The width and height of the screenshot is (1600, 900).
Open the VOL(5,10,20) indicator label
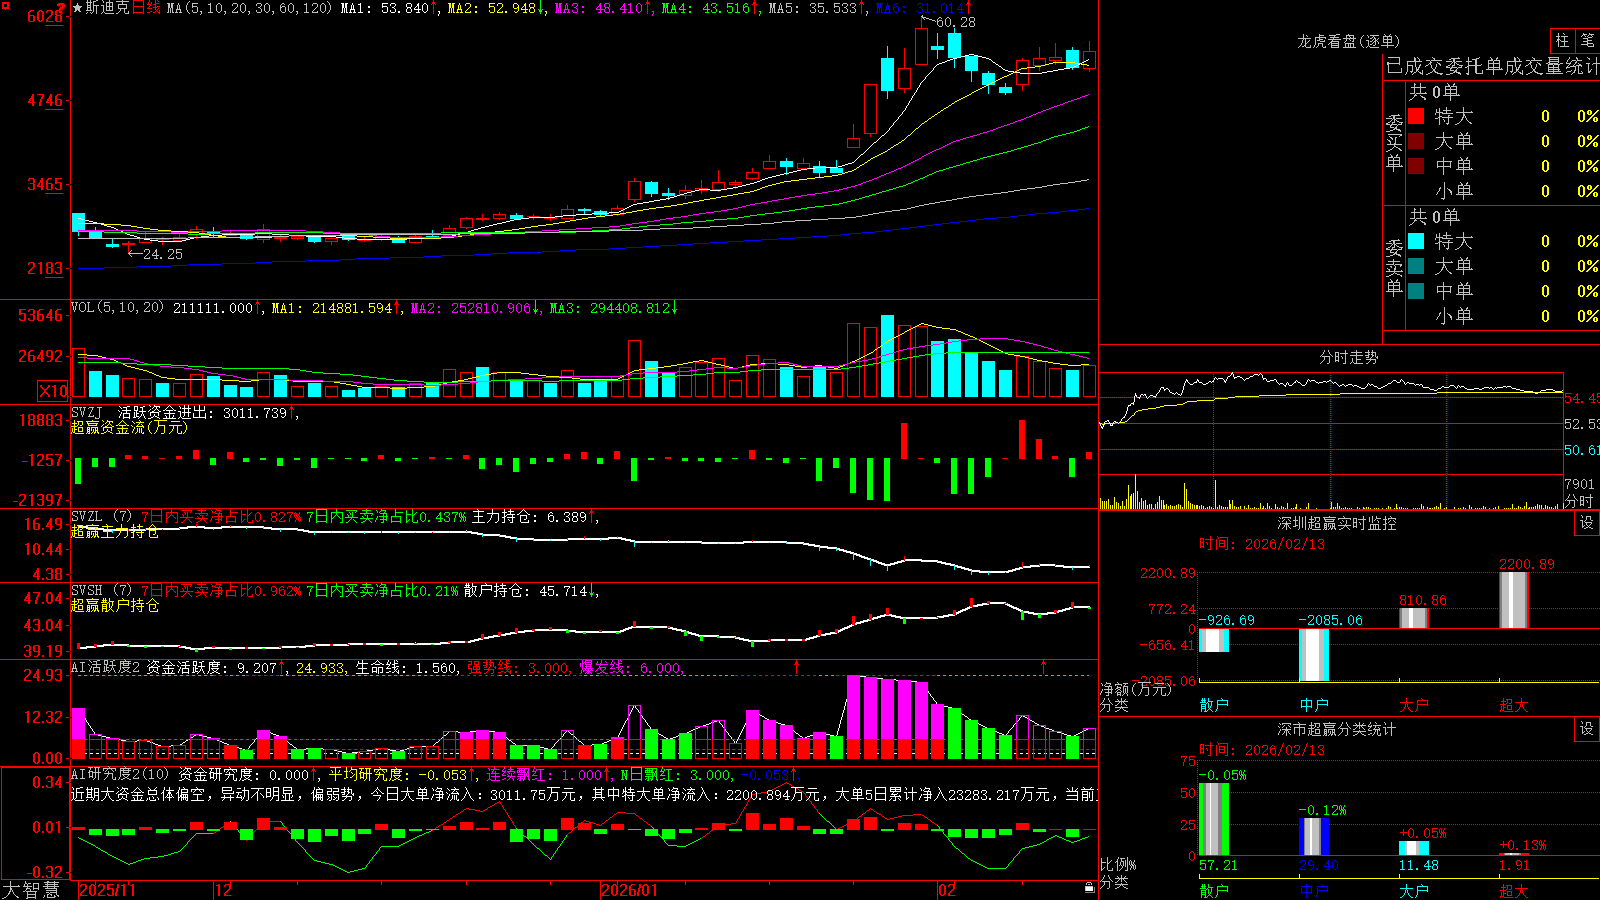point(117,308)
